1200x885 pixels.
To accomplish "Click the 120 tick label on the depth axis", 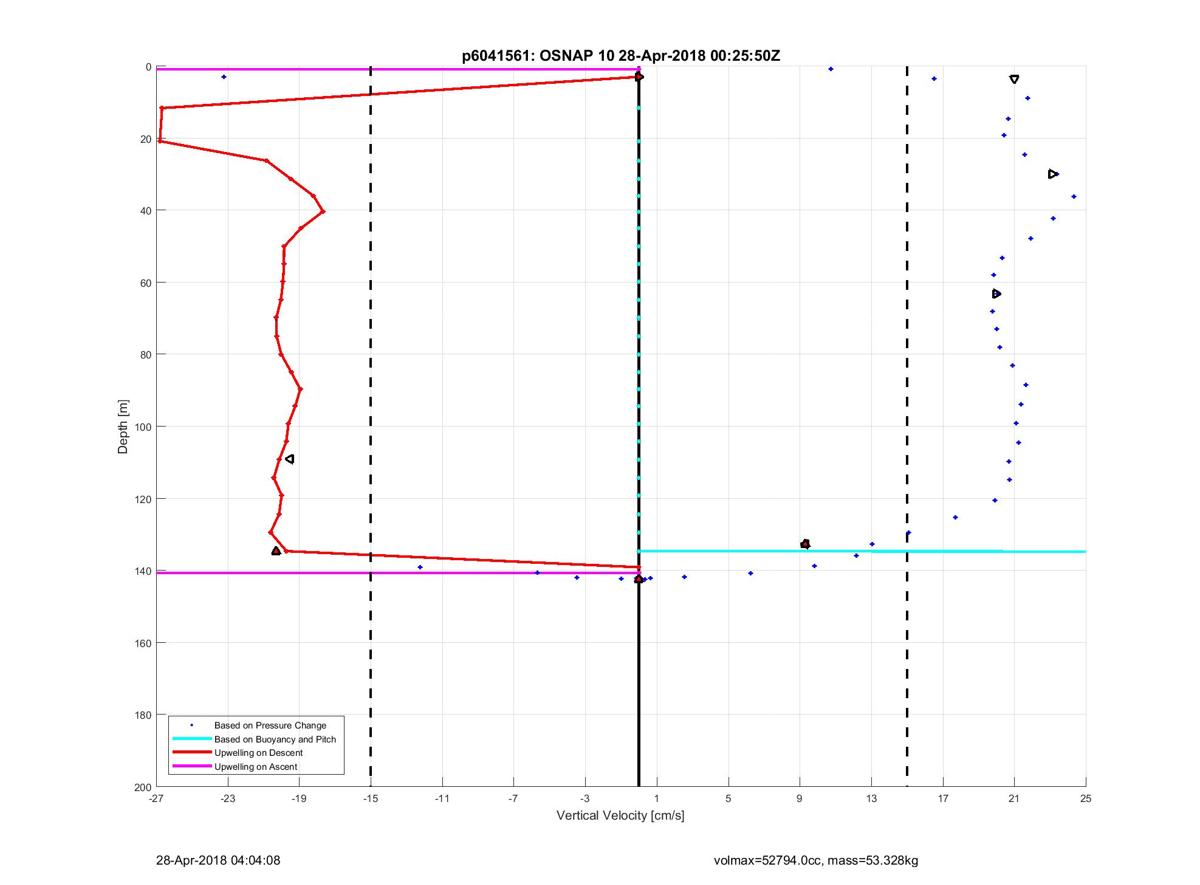I will click(142, 499).
